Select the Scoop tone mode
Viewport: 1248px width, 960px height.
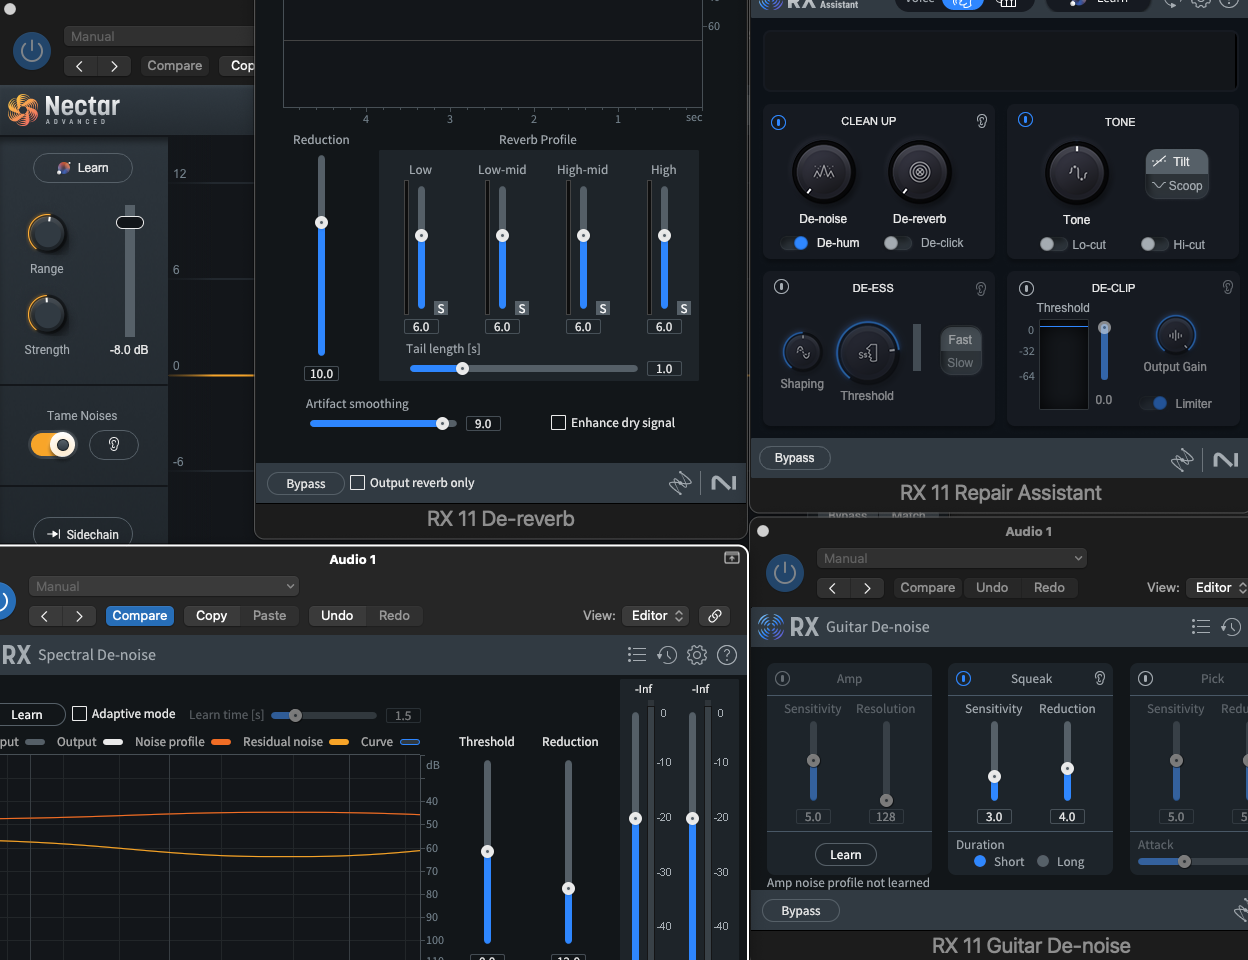tap(1176, 185)
